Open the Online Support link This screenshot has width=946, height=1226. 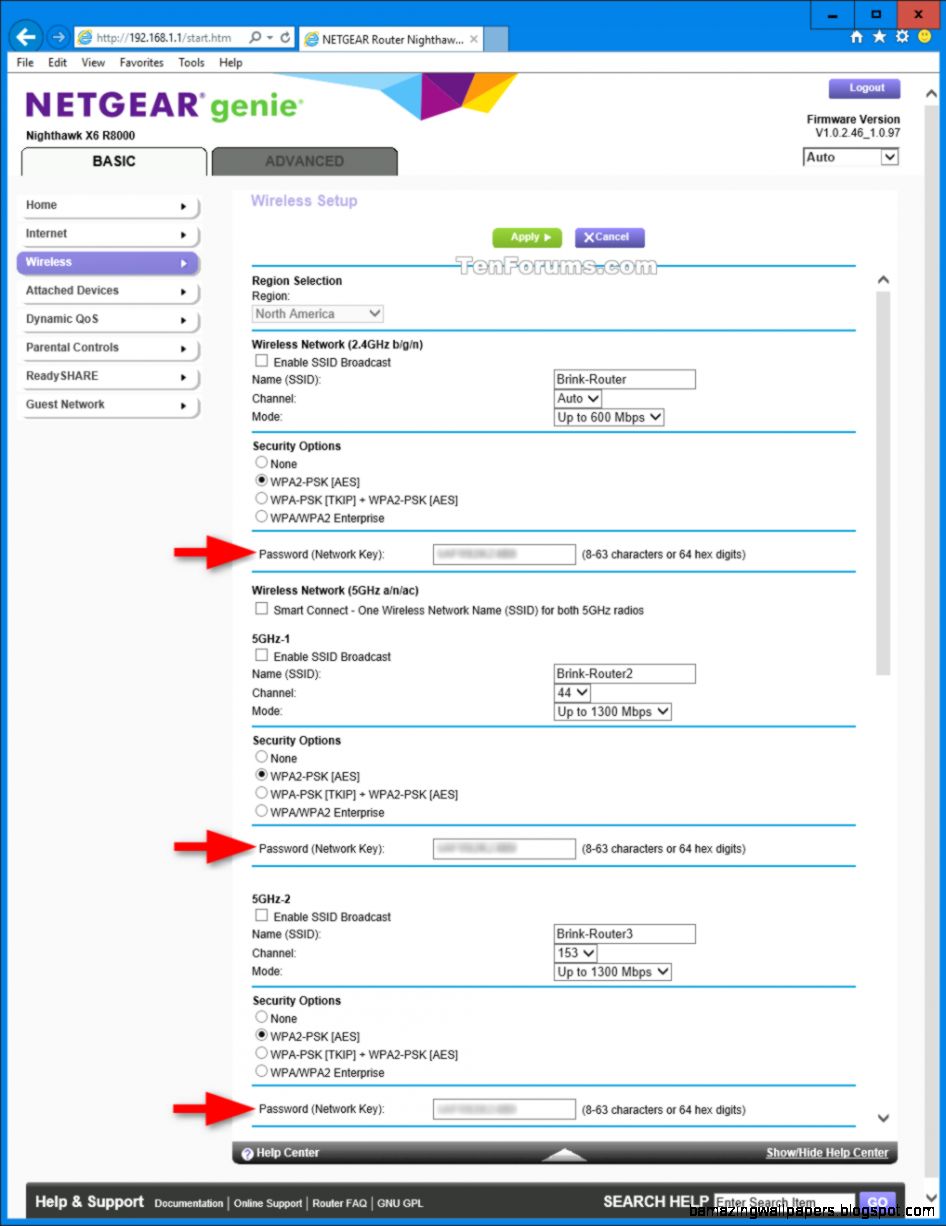coord(268,1203)
